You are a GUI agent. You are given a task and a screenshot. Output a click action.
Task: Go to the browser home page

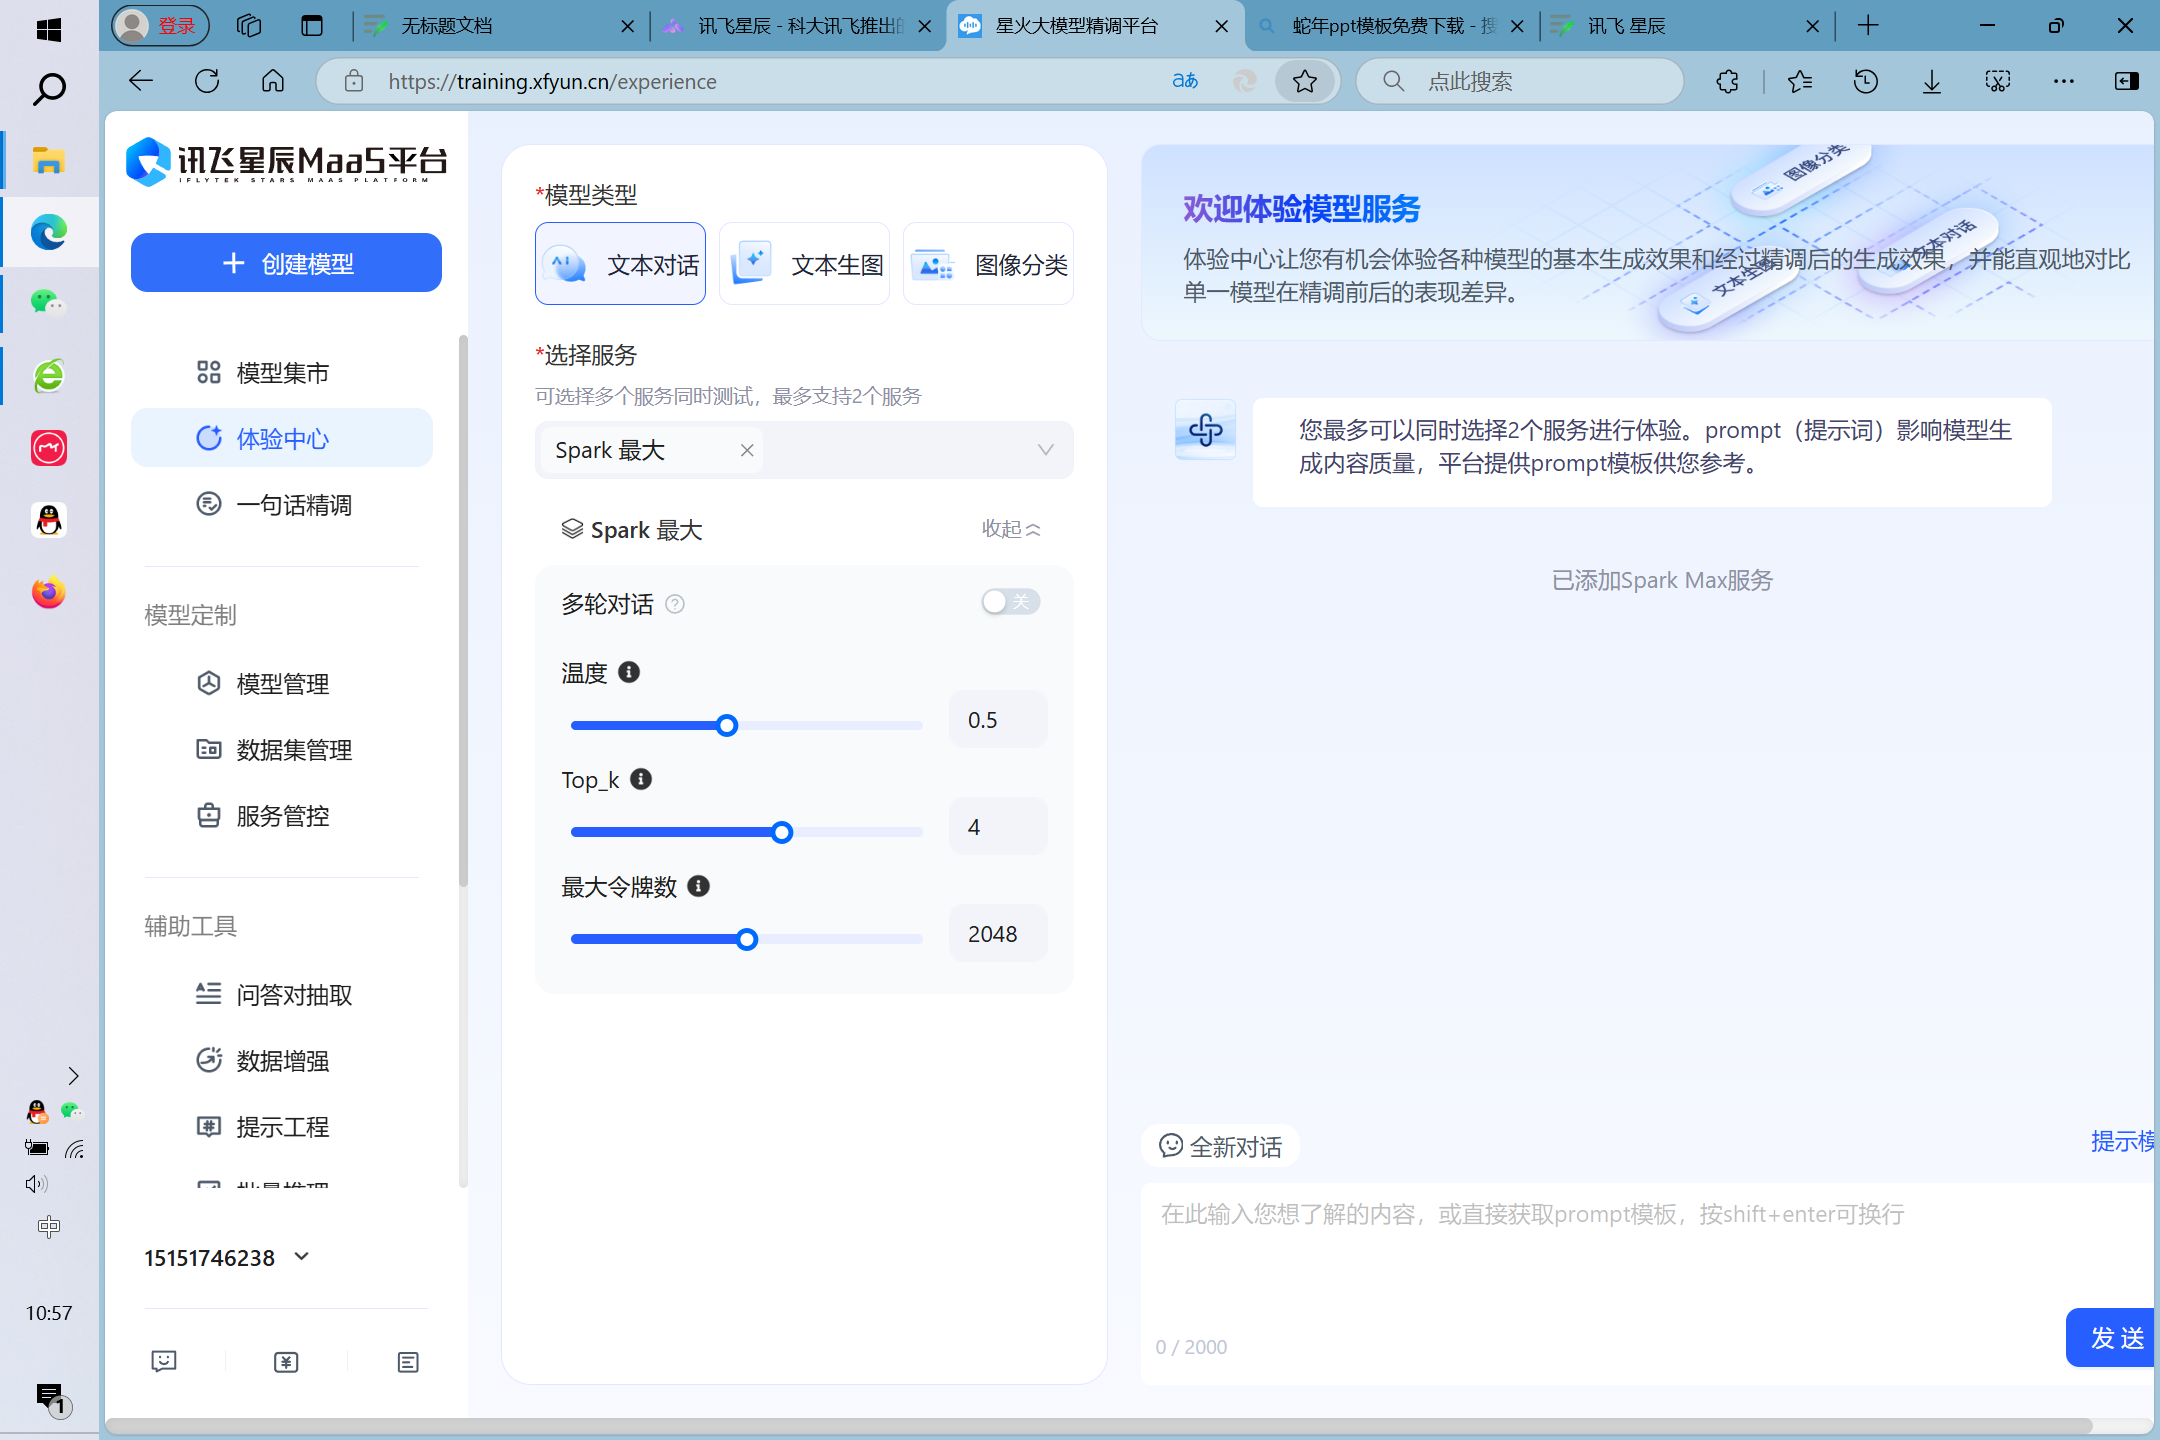273,81
